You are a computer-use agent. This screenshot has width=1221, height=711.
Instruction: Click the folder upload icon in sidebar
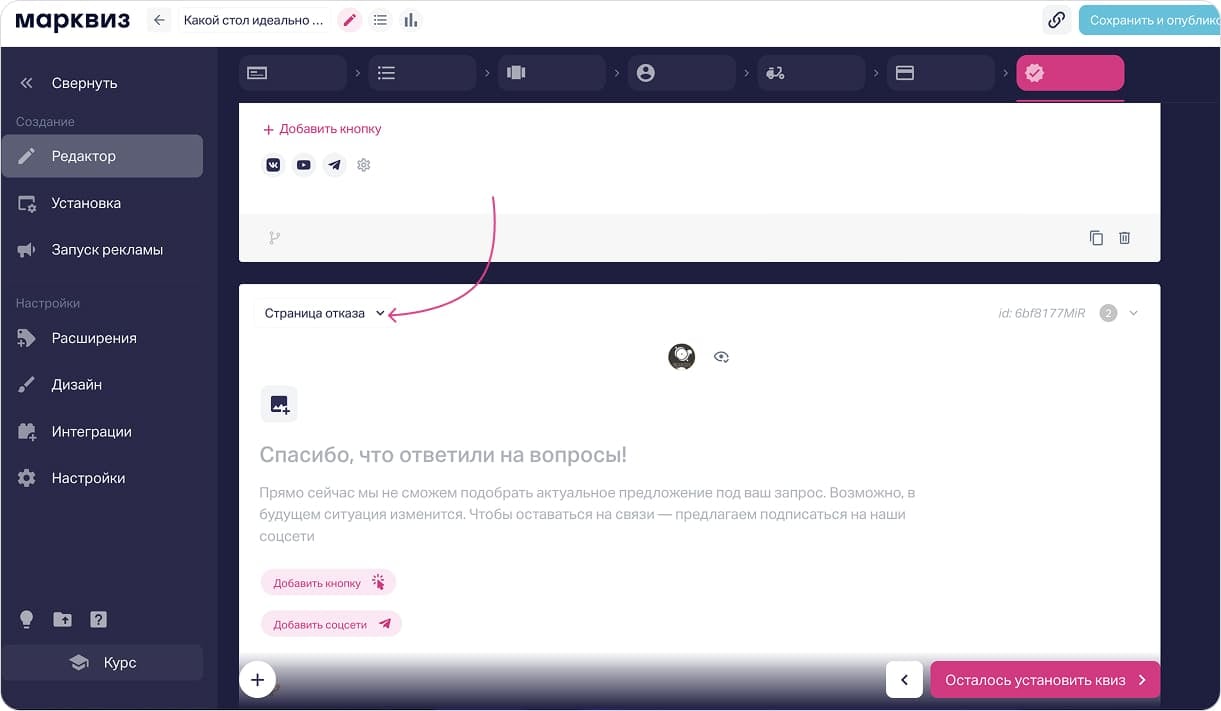tap(62, 619)
